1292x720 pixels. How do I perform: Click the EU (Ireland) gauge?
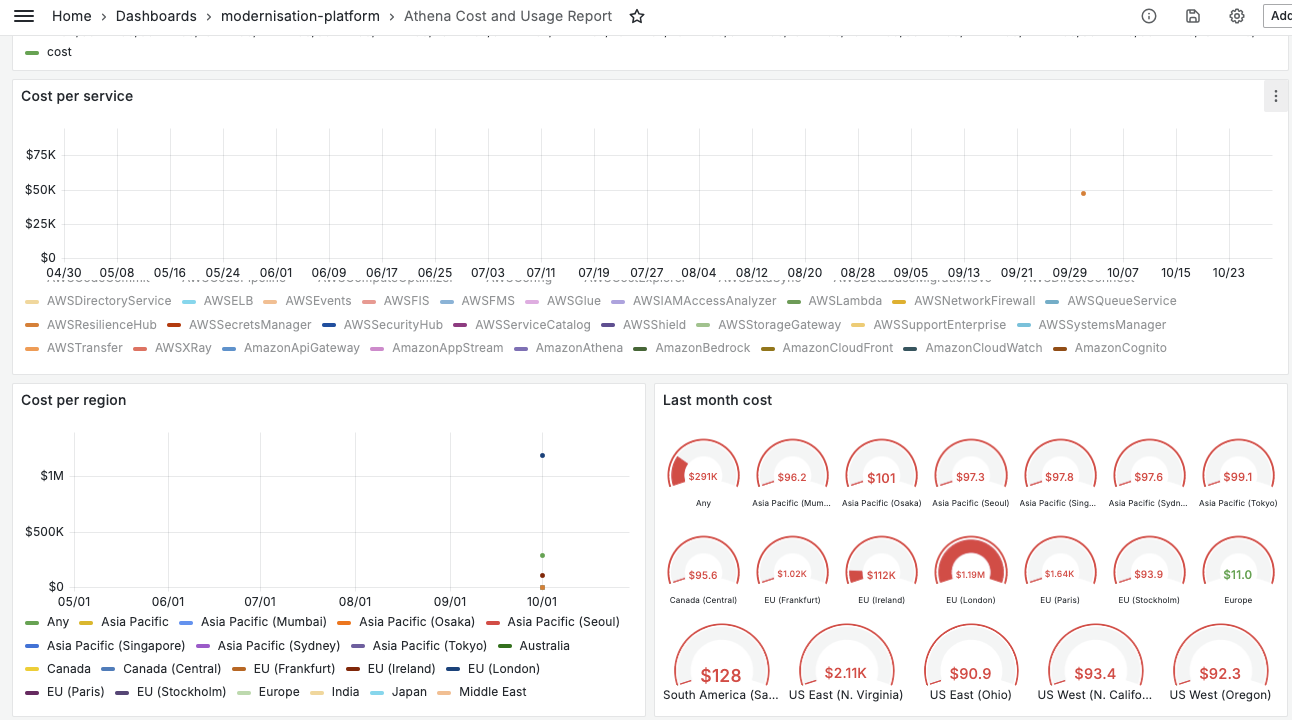pos(881,566)
